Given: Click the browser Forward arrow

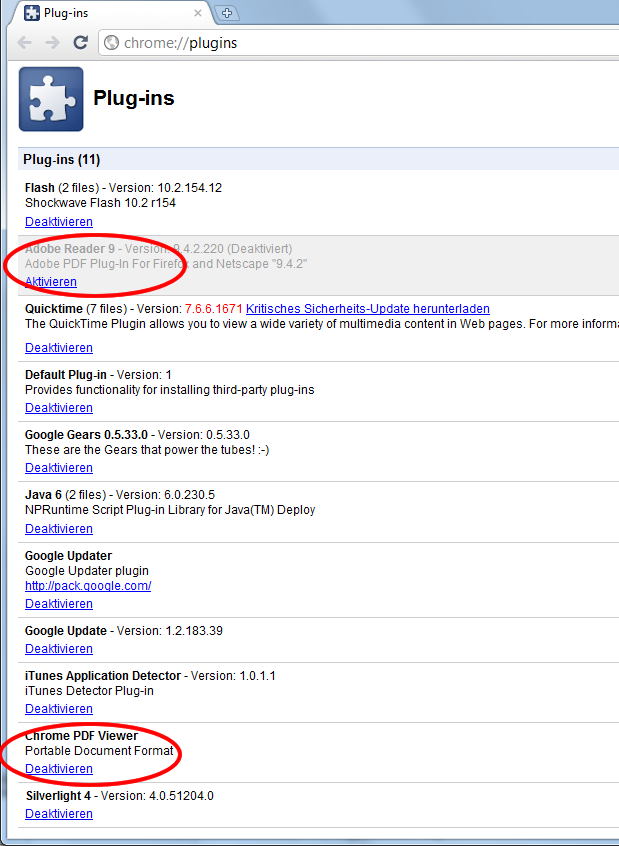Looking at the screenshot, I should pyautogui.click(x=52, y=43).
